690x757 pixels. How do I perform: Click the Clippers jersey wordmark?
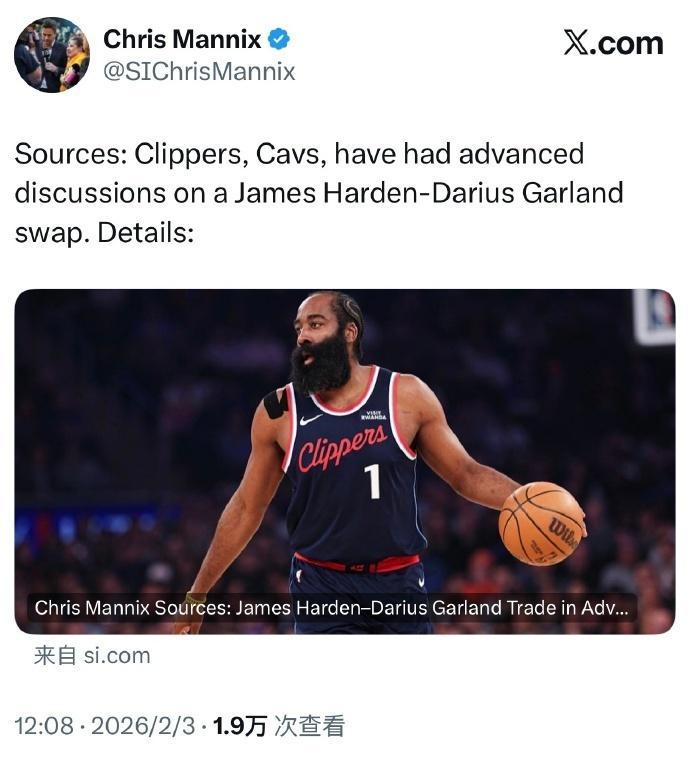342,449
